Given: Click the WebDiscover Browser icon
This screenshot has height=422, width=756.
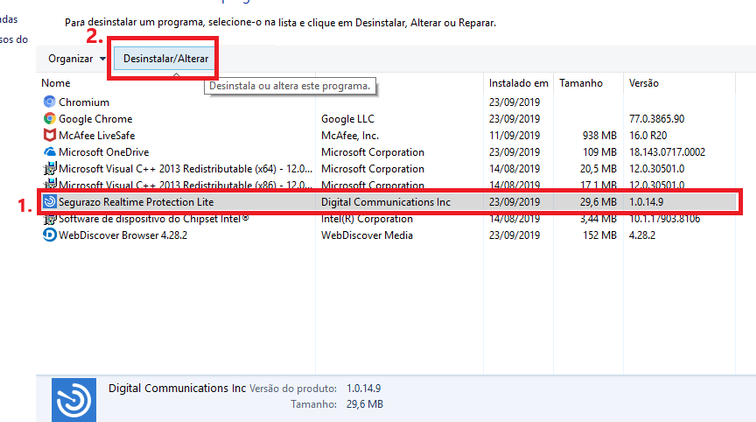Looking at the screenshot, I should (x=49, y=235).
